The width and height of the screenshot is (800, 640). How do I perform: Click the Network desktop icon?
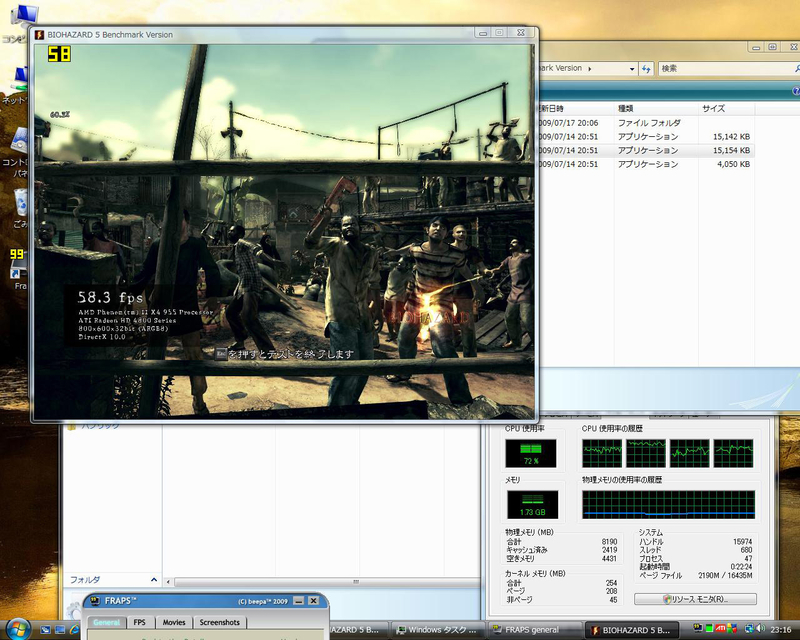click(x=19, y=79)
